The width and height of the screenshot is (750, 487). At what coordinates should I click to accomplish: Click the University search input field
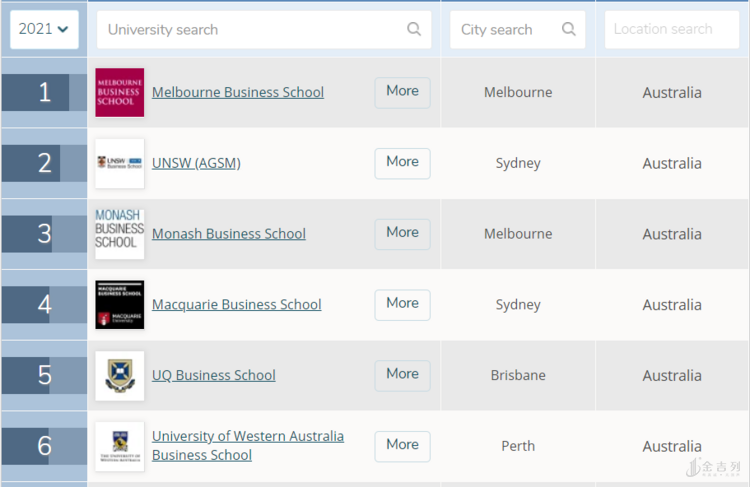pyautogui.click(x=250, y=30)
